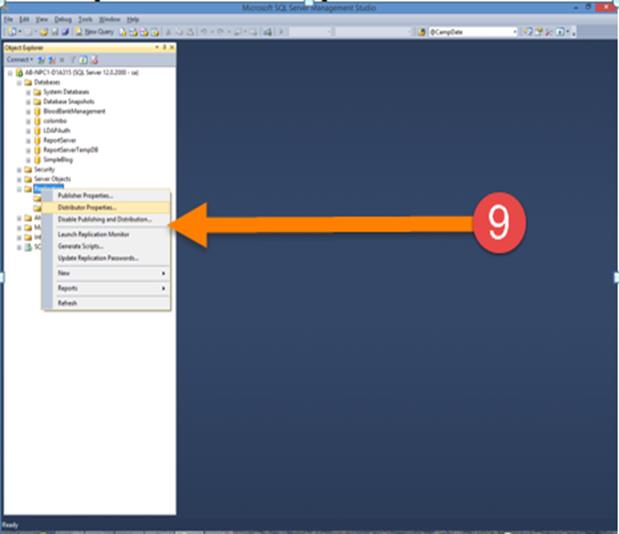Choose Update Replication Passwords

106,258
